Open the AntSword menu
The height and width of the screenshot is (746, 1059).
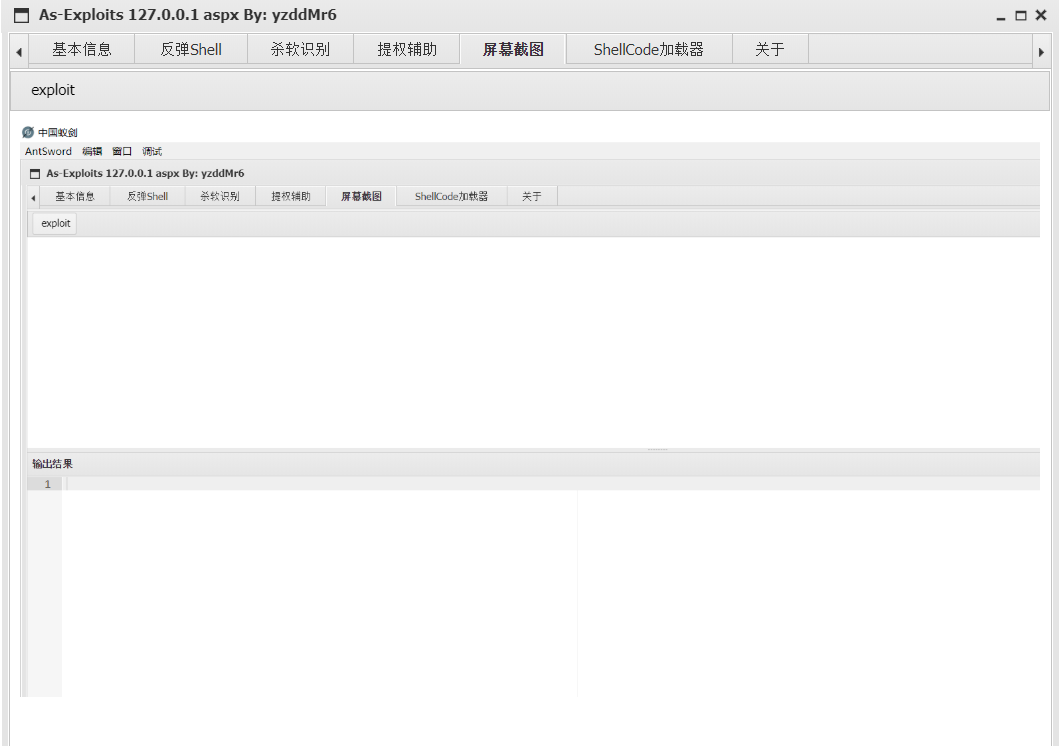pos(48,151)
